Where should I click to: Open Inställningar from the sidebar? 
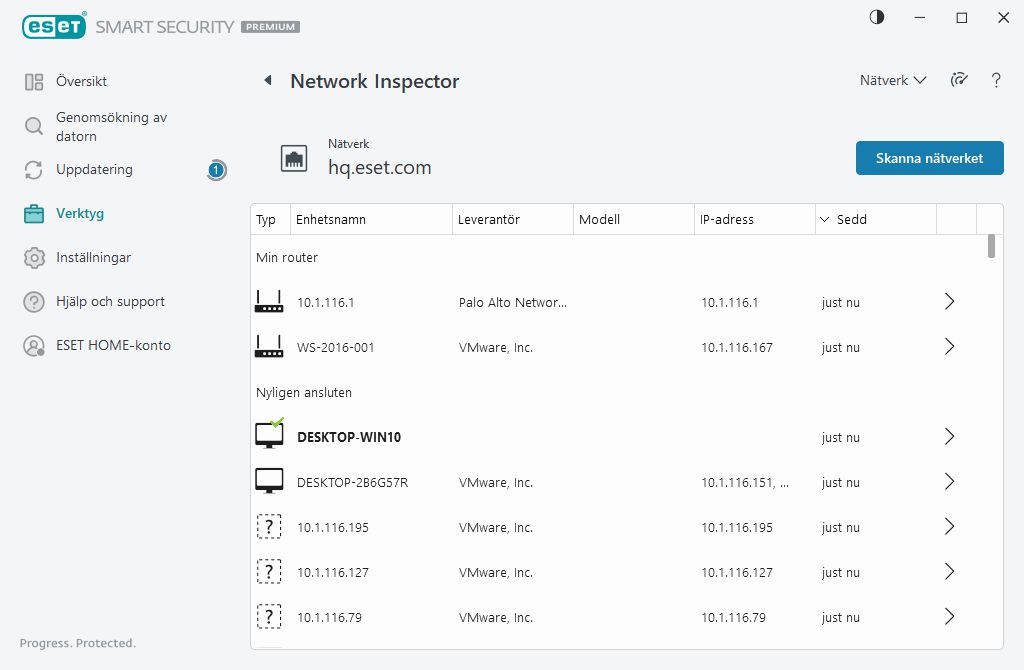91,257
